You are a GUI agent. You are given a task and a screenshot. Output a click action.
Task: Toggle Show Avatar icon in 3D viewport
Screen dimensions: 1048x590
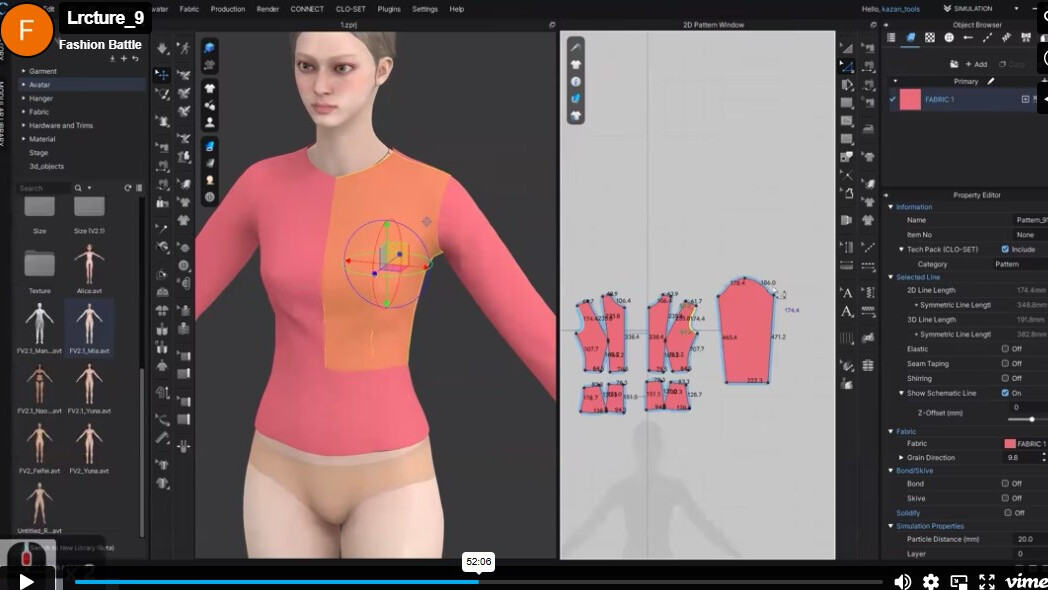(x=210, y=122)
